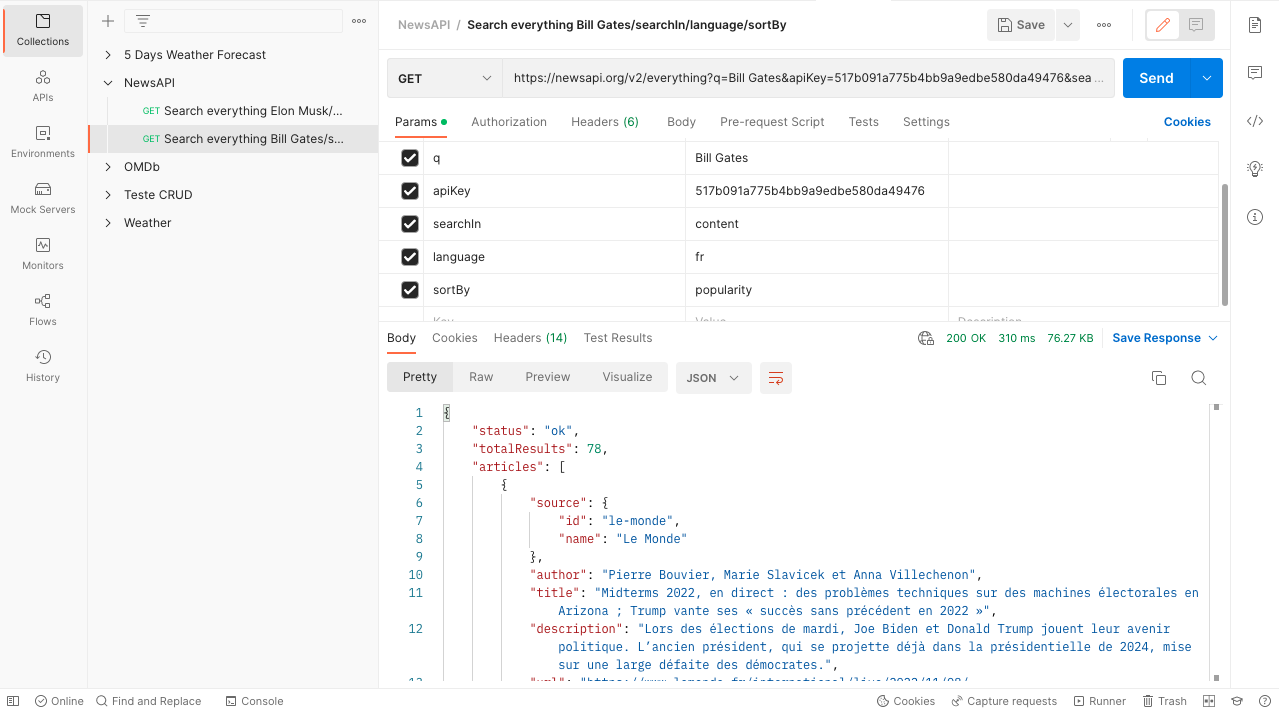Open the Documentation panel on the right sidebar
Image resolution: width=1279 pixels, height=713 pixels.
(1254, 25)
